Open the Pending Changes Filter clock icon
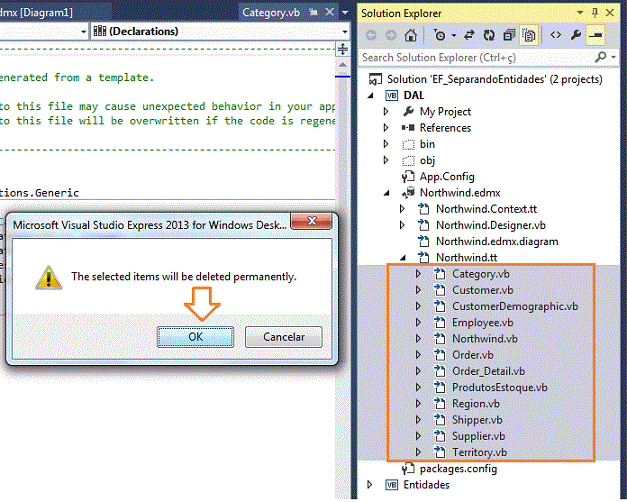The height and width of the screenshot is (502, 627). tap(440, 36)
